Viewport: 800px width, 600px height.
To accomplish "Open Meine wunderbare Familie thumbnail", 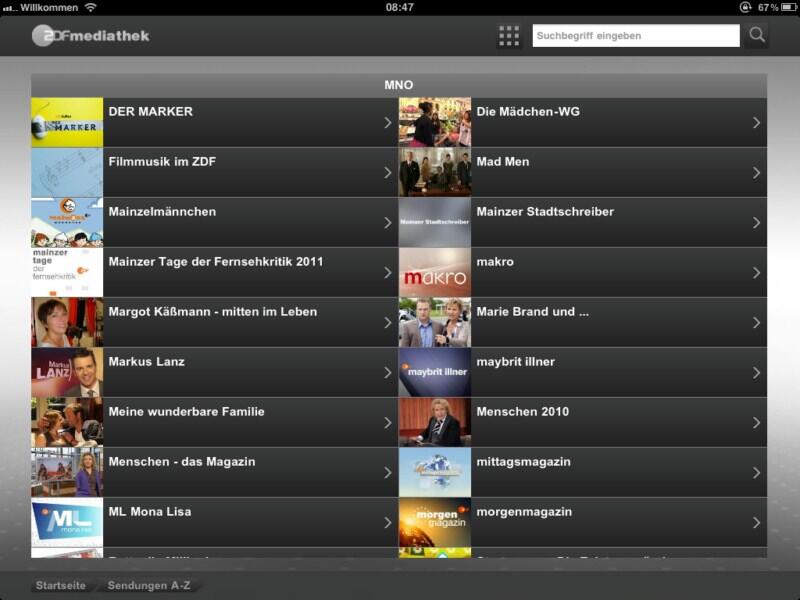I will click(67, 422).
